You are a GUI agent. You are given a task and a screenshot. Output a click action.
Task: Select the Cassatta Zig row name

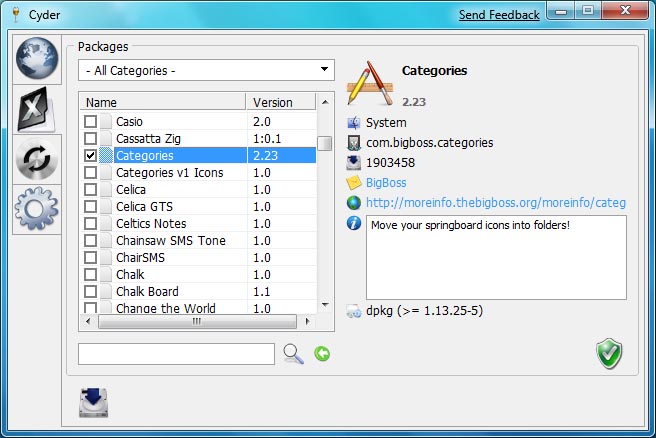tap(149, 138)
